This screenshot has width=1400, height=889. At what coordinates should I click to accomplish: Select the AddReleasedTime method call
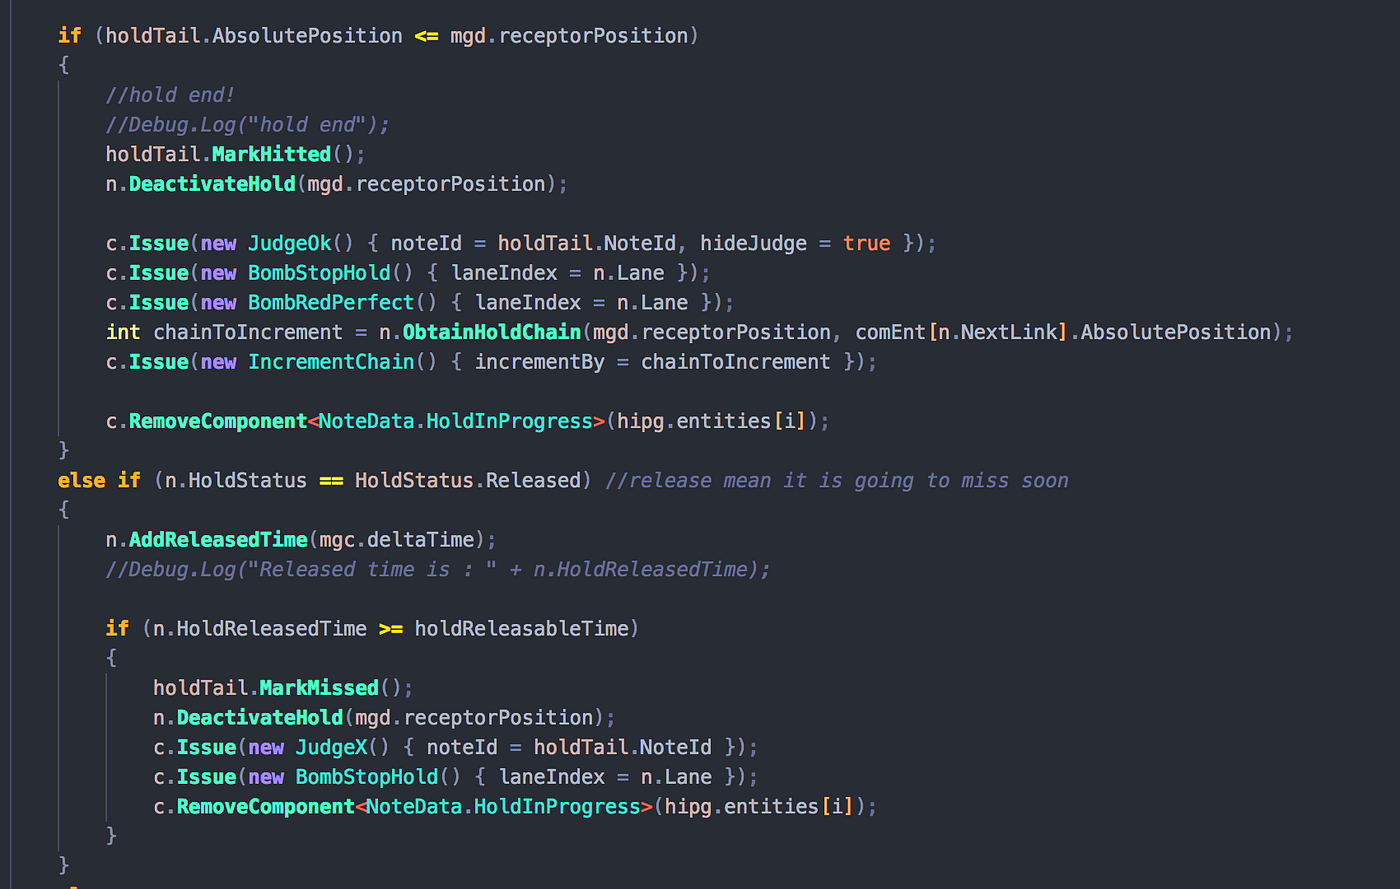(x=218, y=538)
